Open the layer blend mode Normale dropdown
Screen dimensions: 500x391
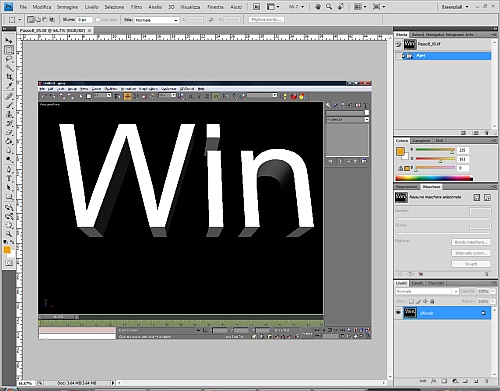coord(427,291)
